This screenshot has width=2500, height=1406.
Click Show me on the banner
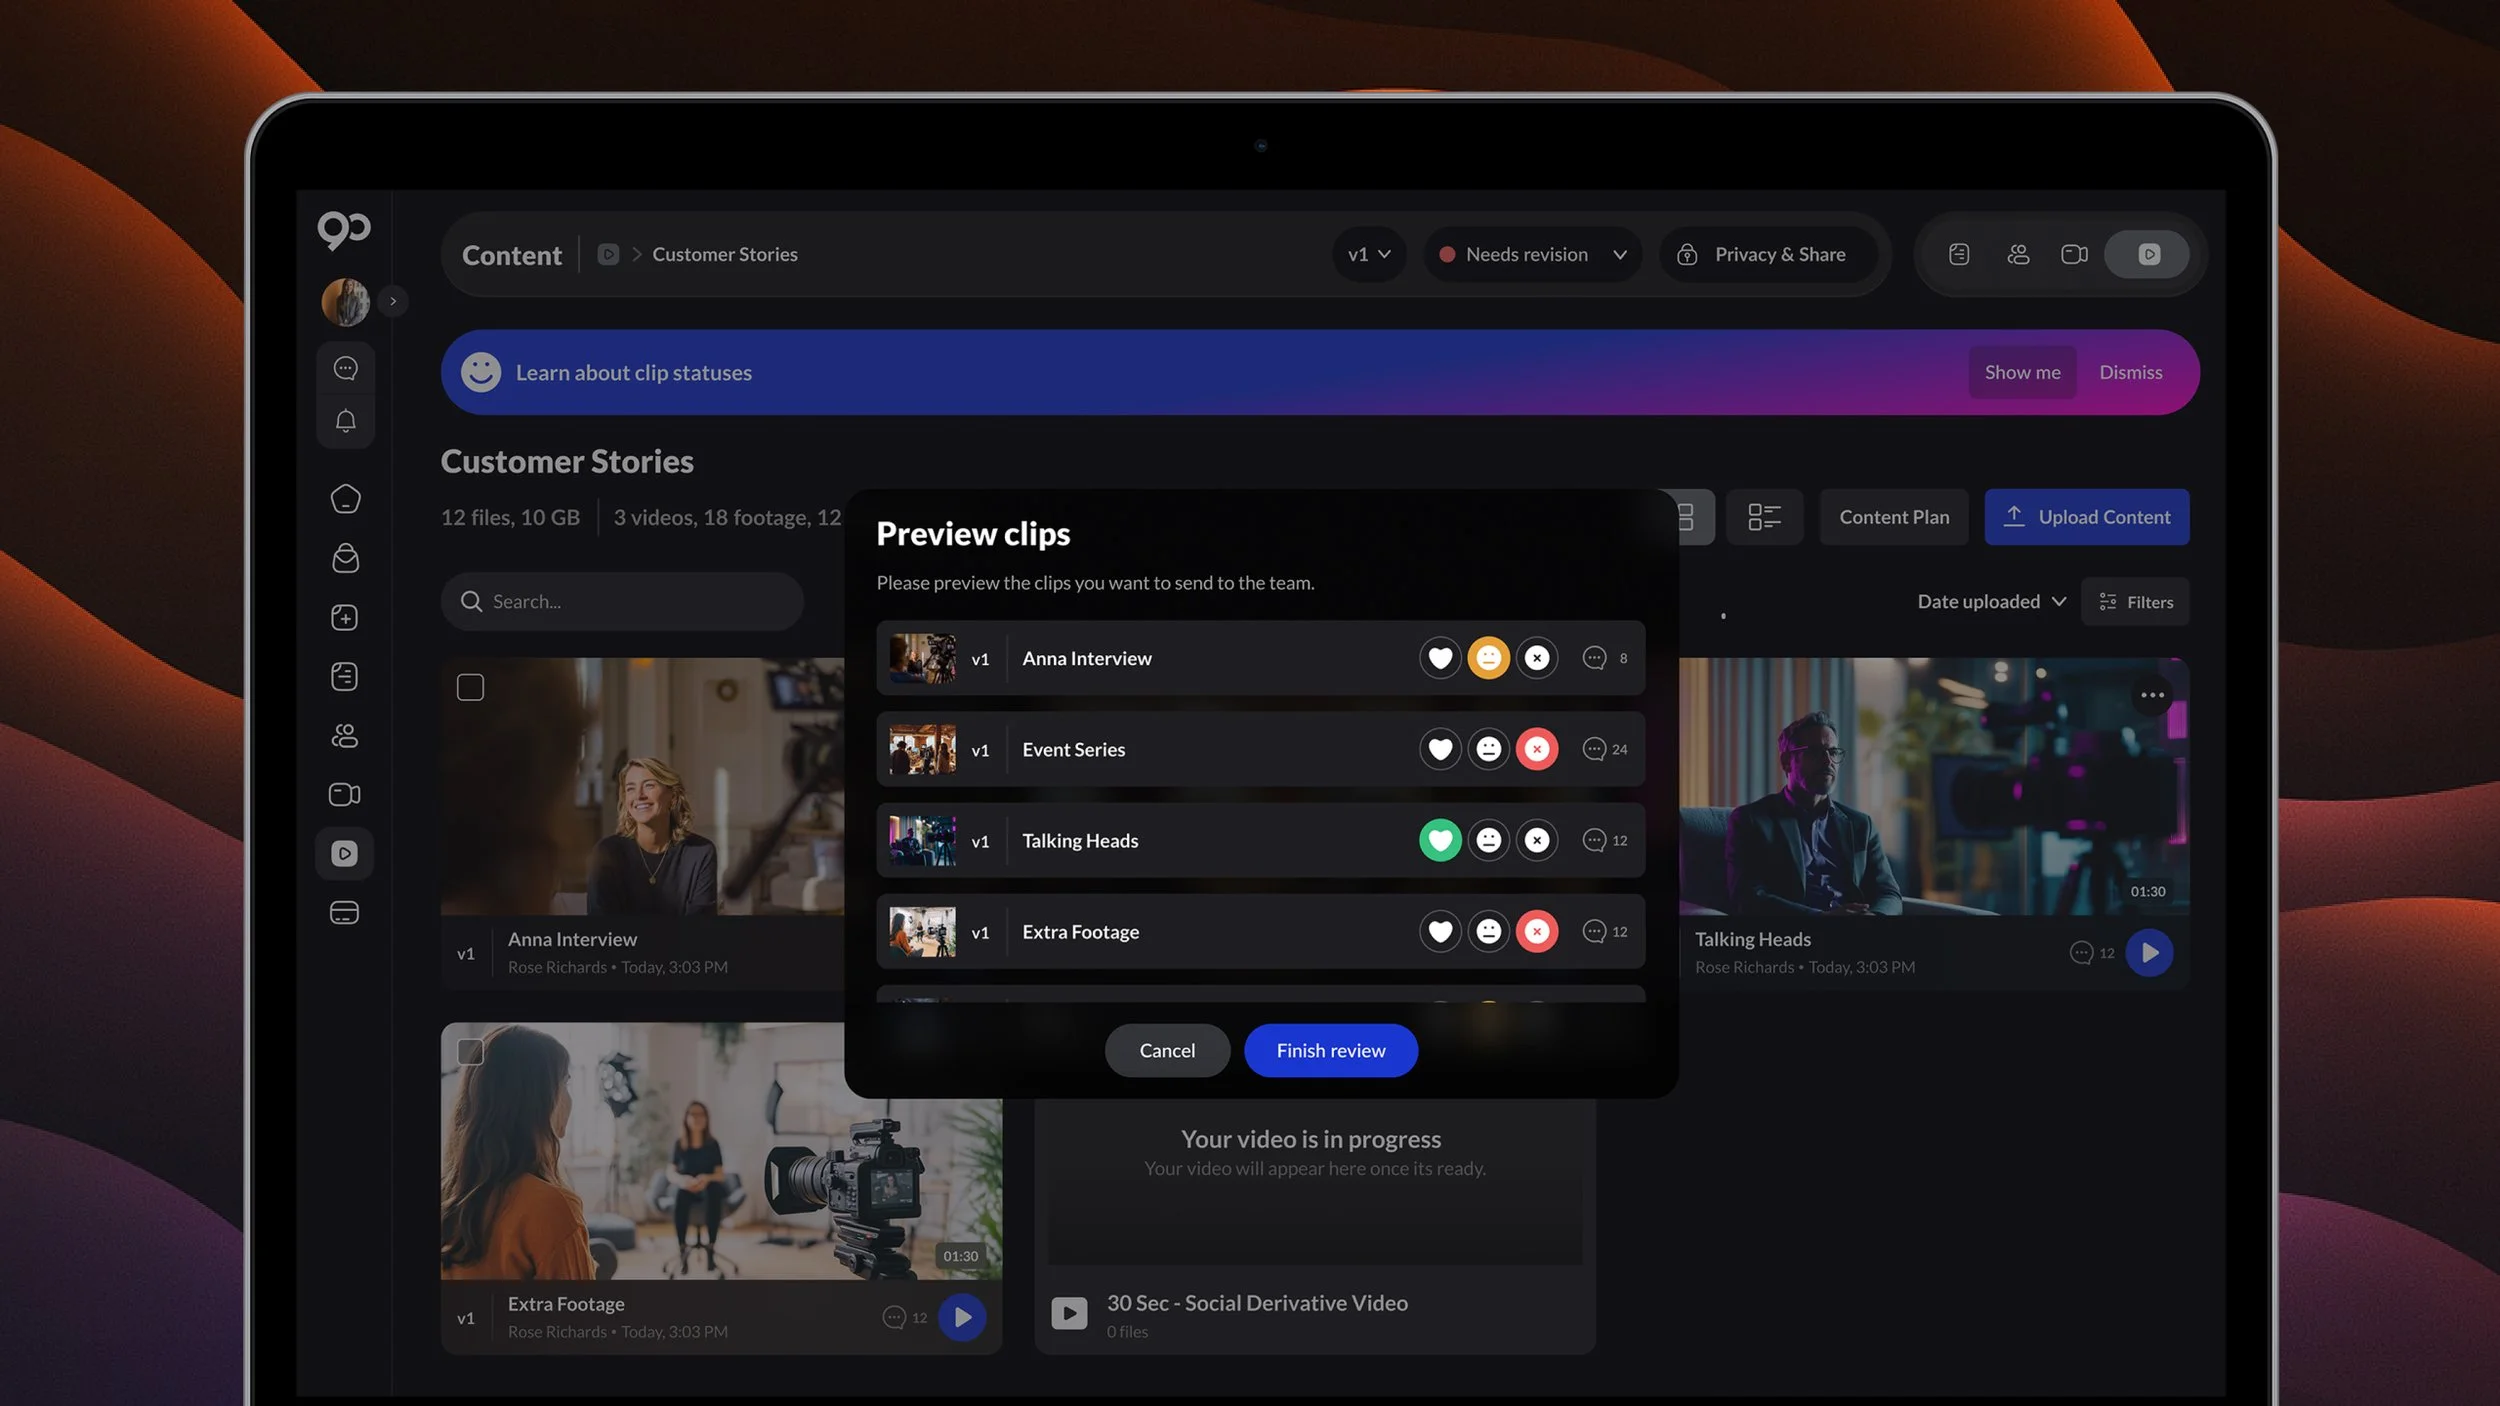click(2022, 372)
